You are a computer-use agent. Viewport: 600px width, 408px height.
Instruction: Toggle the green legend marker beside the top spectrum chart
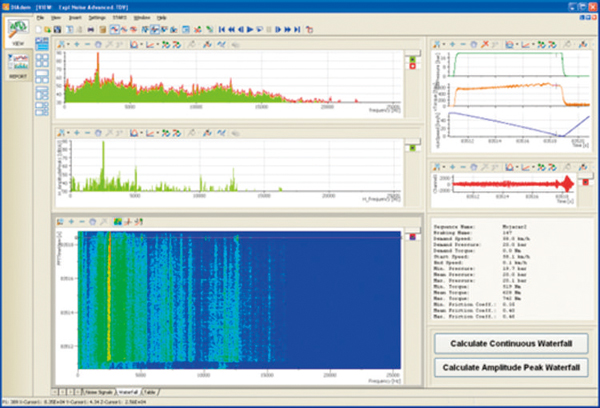[411, 58]
